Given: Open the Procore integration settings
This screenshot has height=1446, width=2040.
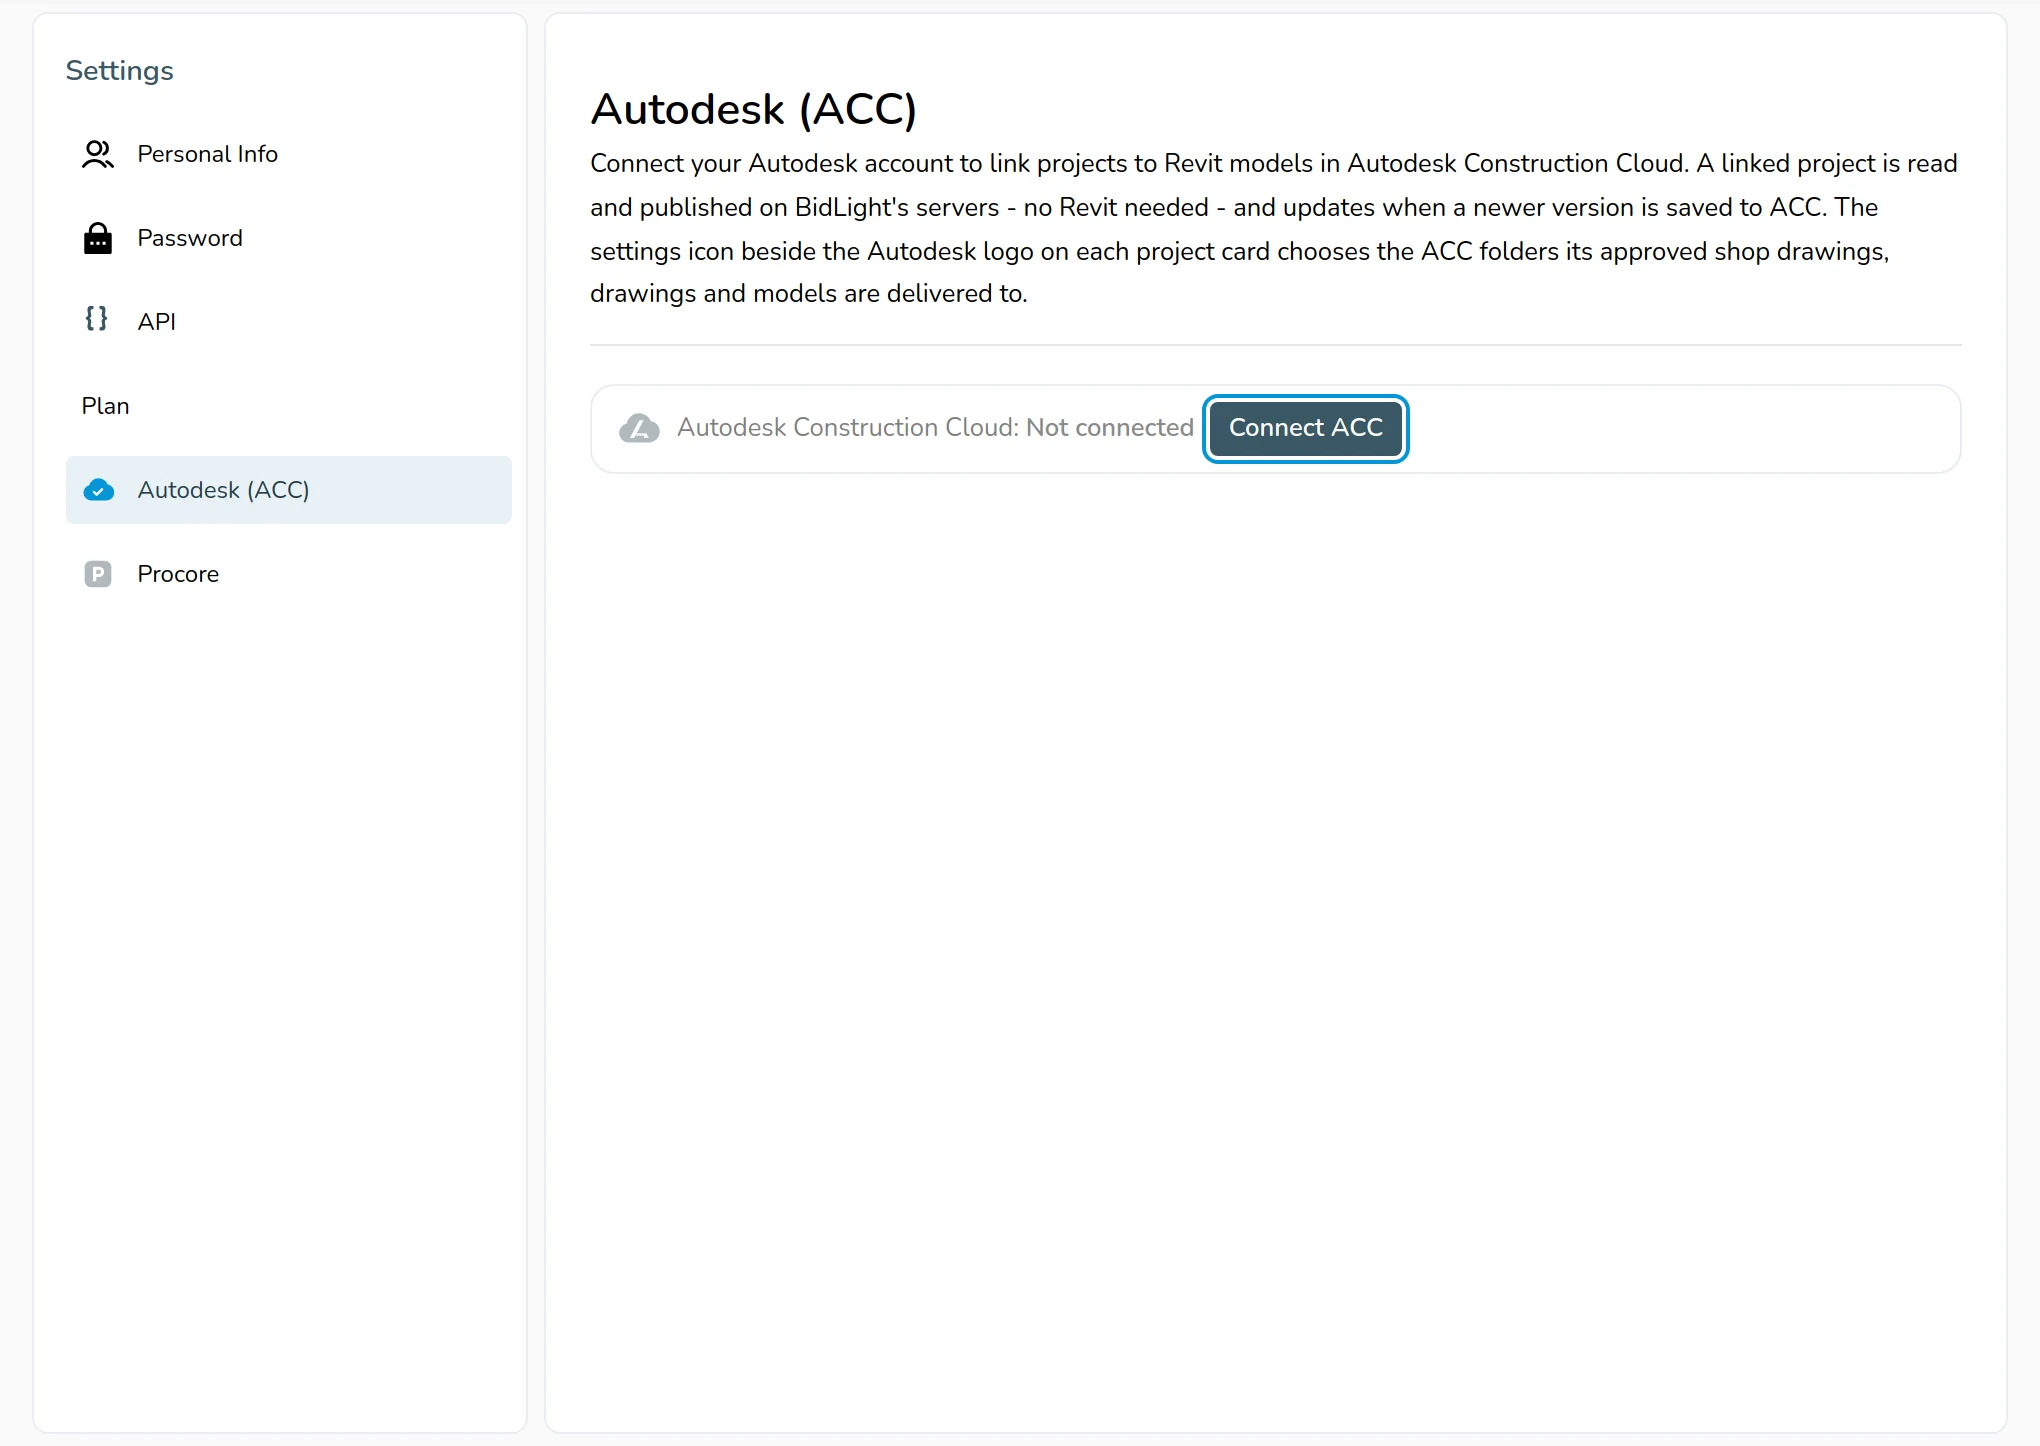Looking at the screenshot, I should (x=288, y=574).
